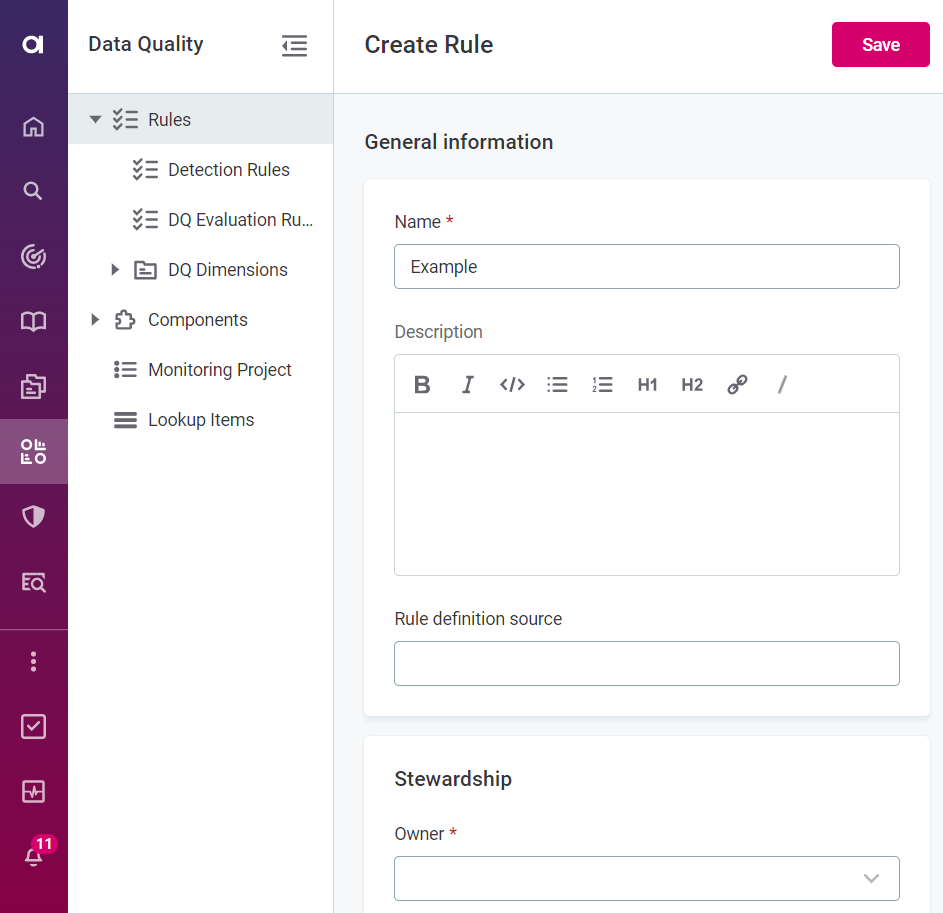Toggle italic formatting in Description editor
The width and height of the screenshot is (943, 913).
pyautogui.click(x=467, y=385)
